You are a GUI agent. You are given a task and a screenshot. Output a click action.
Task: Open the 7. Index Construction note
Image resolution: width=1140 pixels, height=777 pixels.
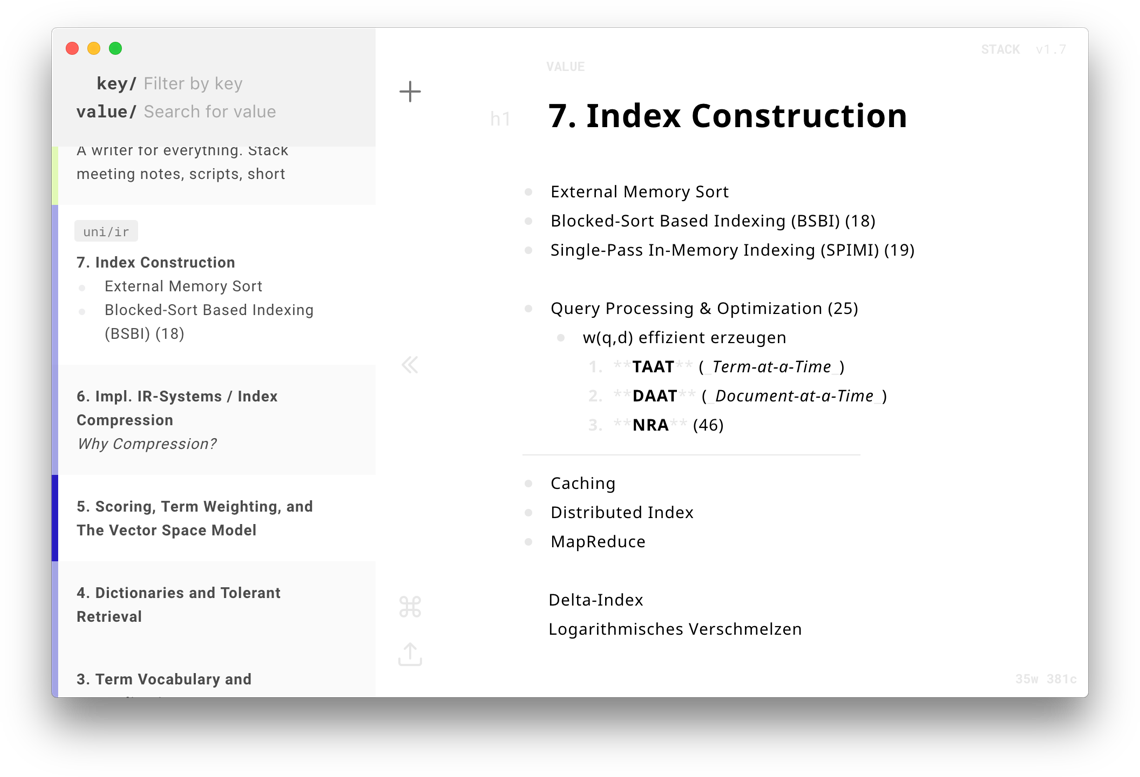click(156, 263)
